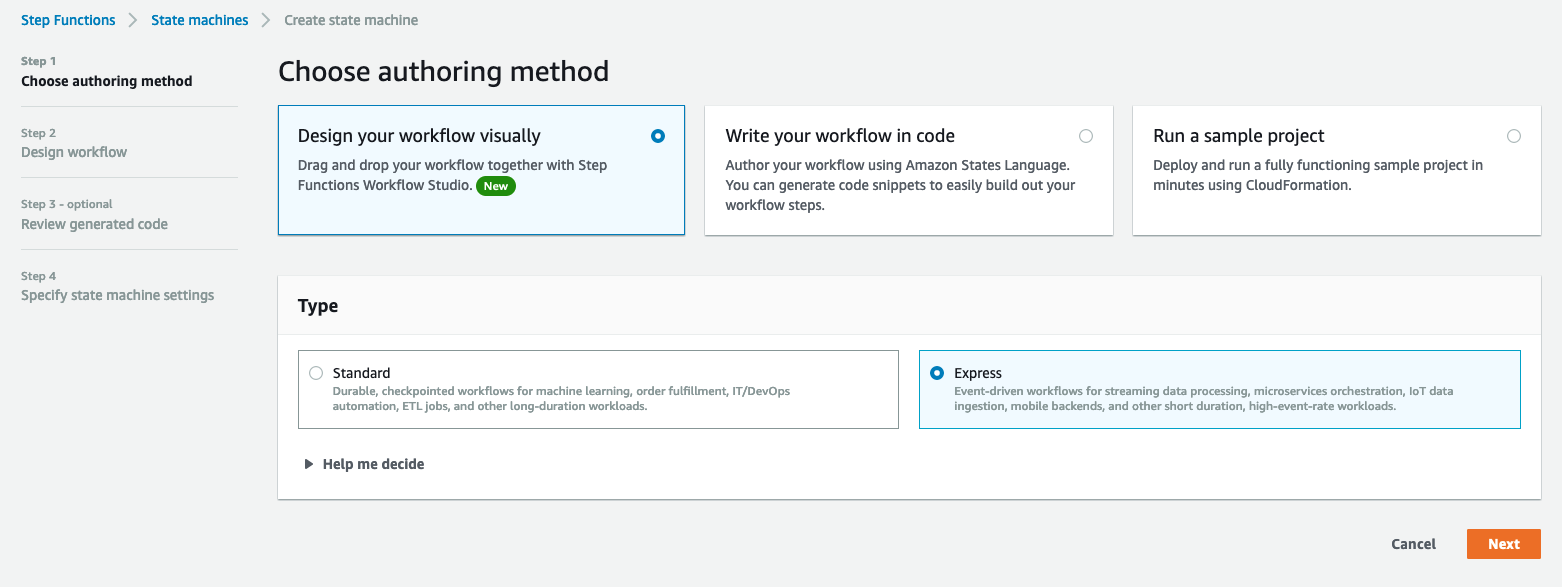Screen dimensions: 1562x587
Task: Open the Step Functions breadcrumb link
Action: [x=67, y=19]
